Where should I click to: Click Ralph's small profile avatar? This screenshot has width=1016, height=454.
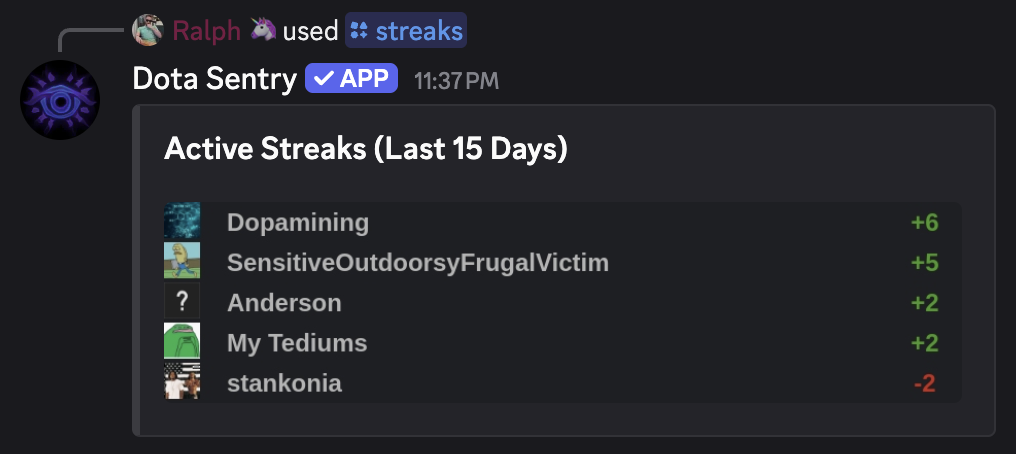point(148,31)
